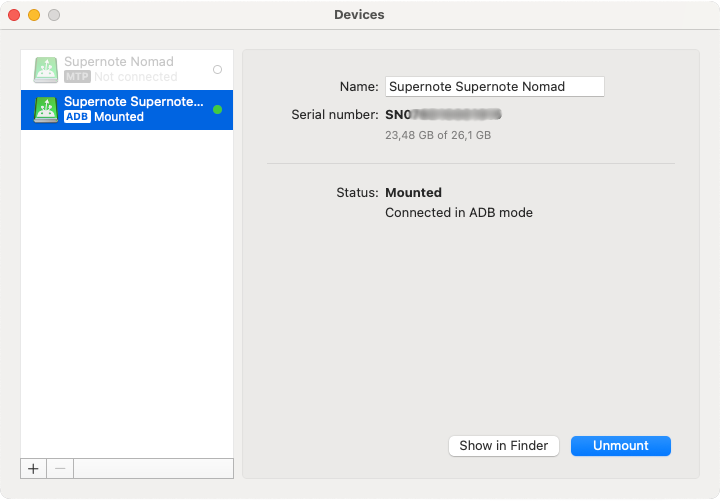
Task: Click the '23,48 GB of 26,1 GB' storage text
Action: (x=438, y=135)
